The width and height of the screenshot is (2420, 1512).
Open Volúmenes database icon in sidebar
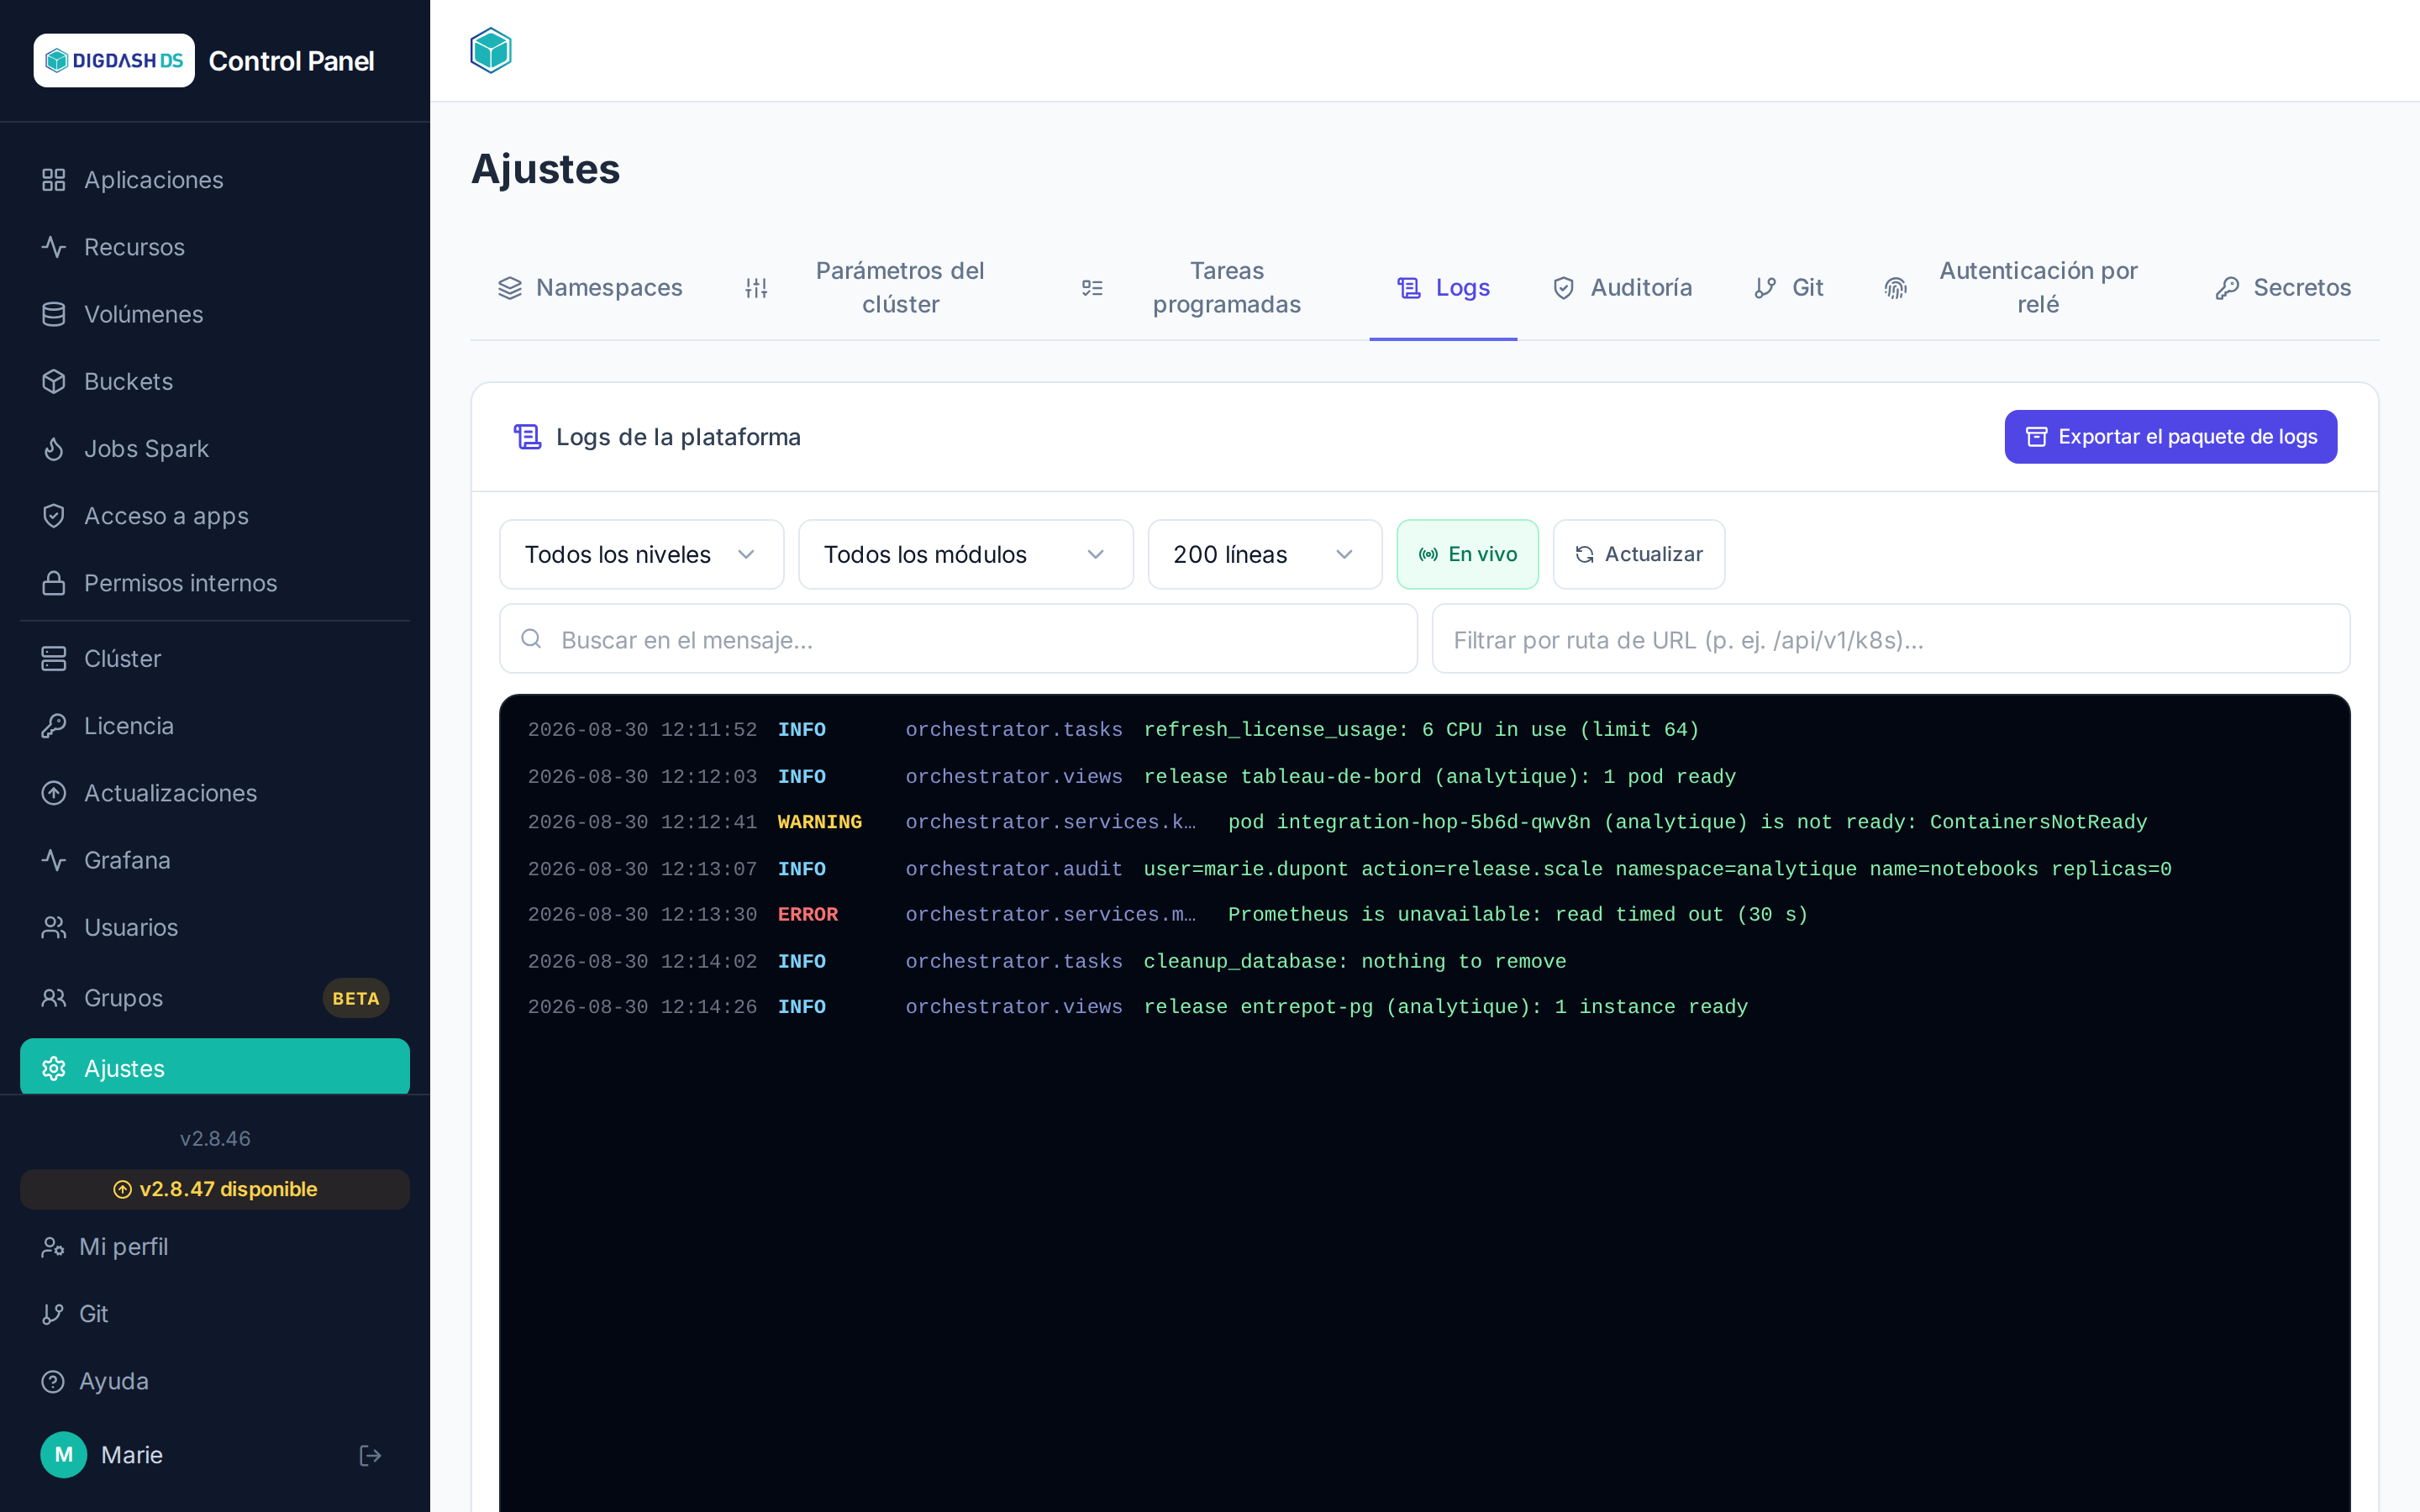coord(54,314)
